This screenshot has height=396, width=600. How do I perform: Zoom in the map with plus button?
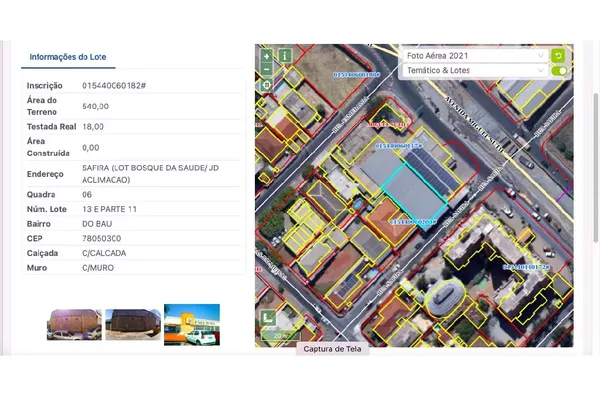pos(267,56)
